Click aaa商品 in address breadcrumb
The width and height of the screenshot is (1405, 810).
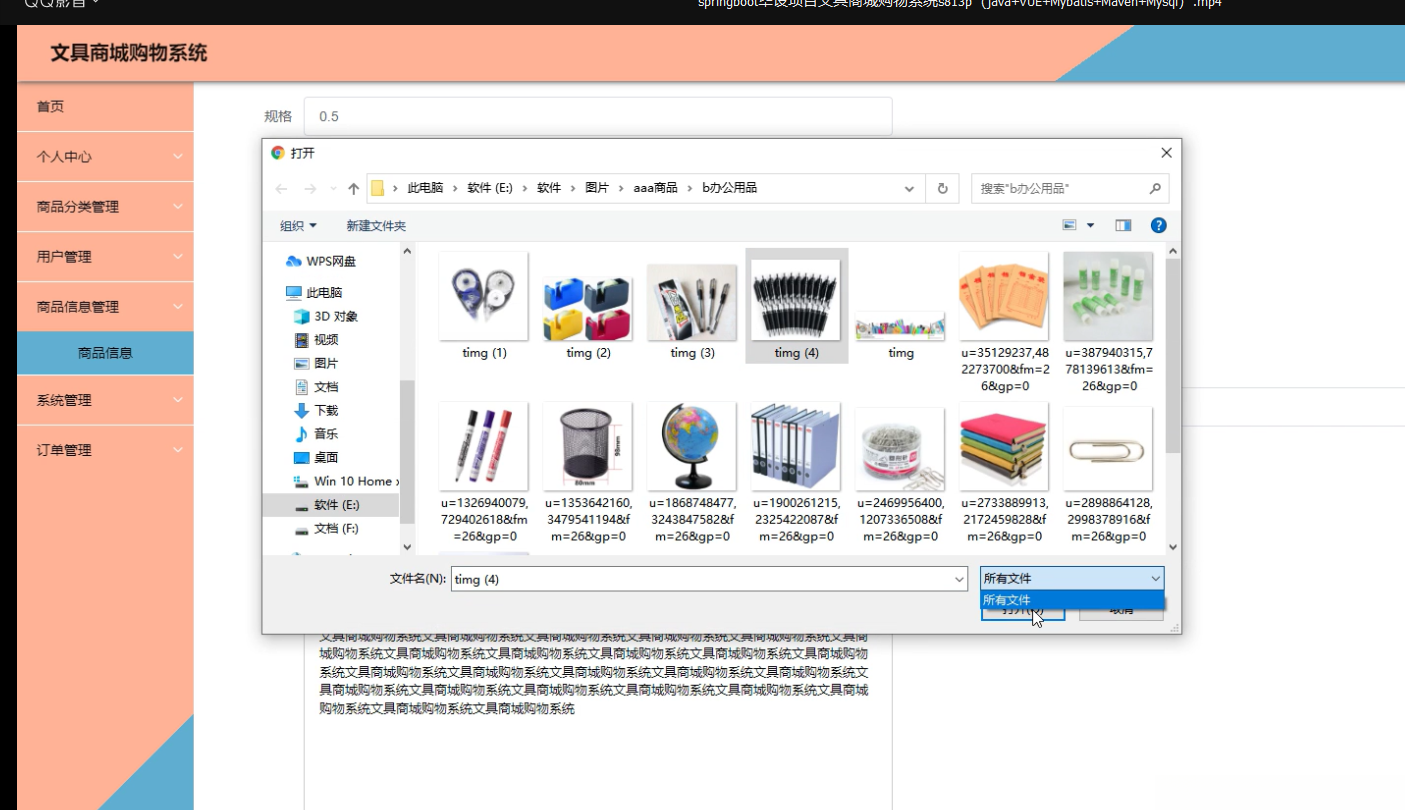[655, 188]
